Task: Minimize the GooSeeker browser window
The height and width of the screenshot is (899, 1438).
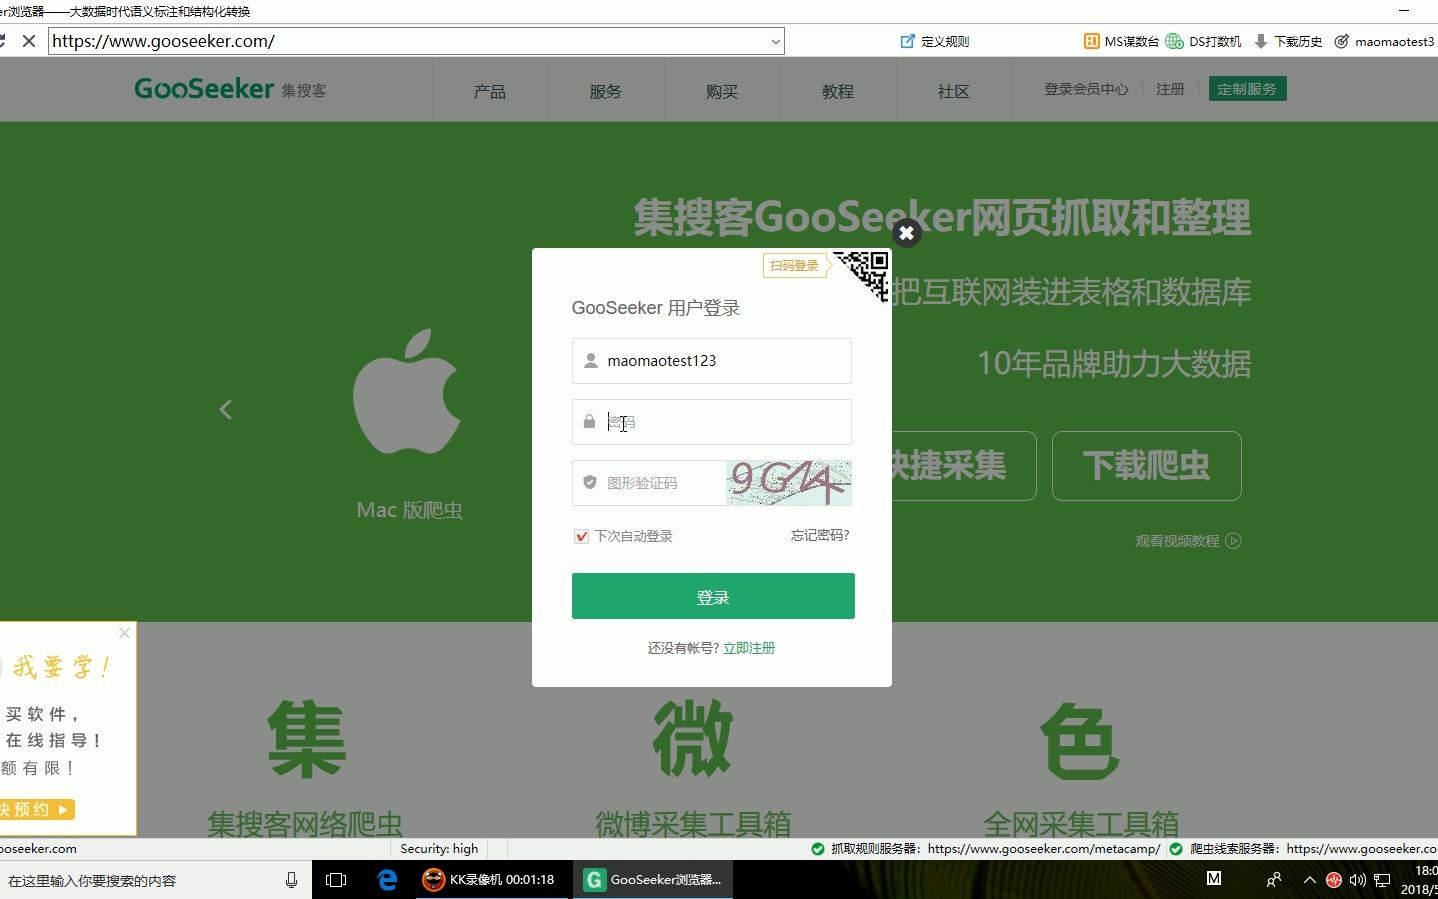Action: 1404,10
